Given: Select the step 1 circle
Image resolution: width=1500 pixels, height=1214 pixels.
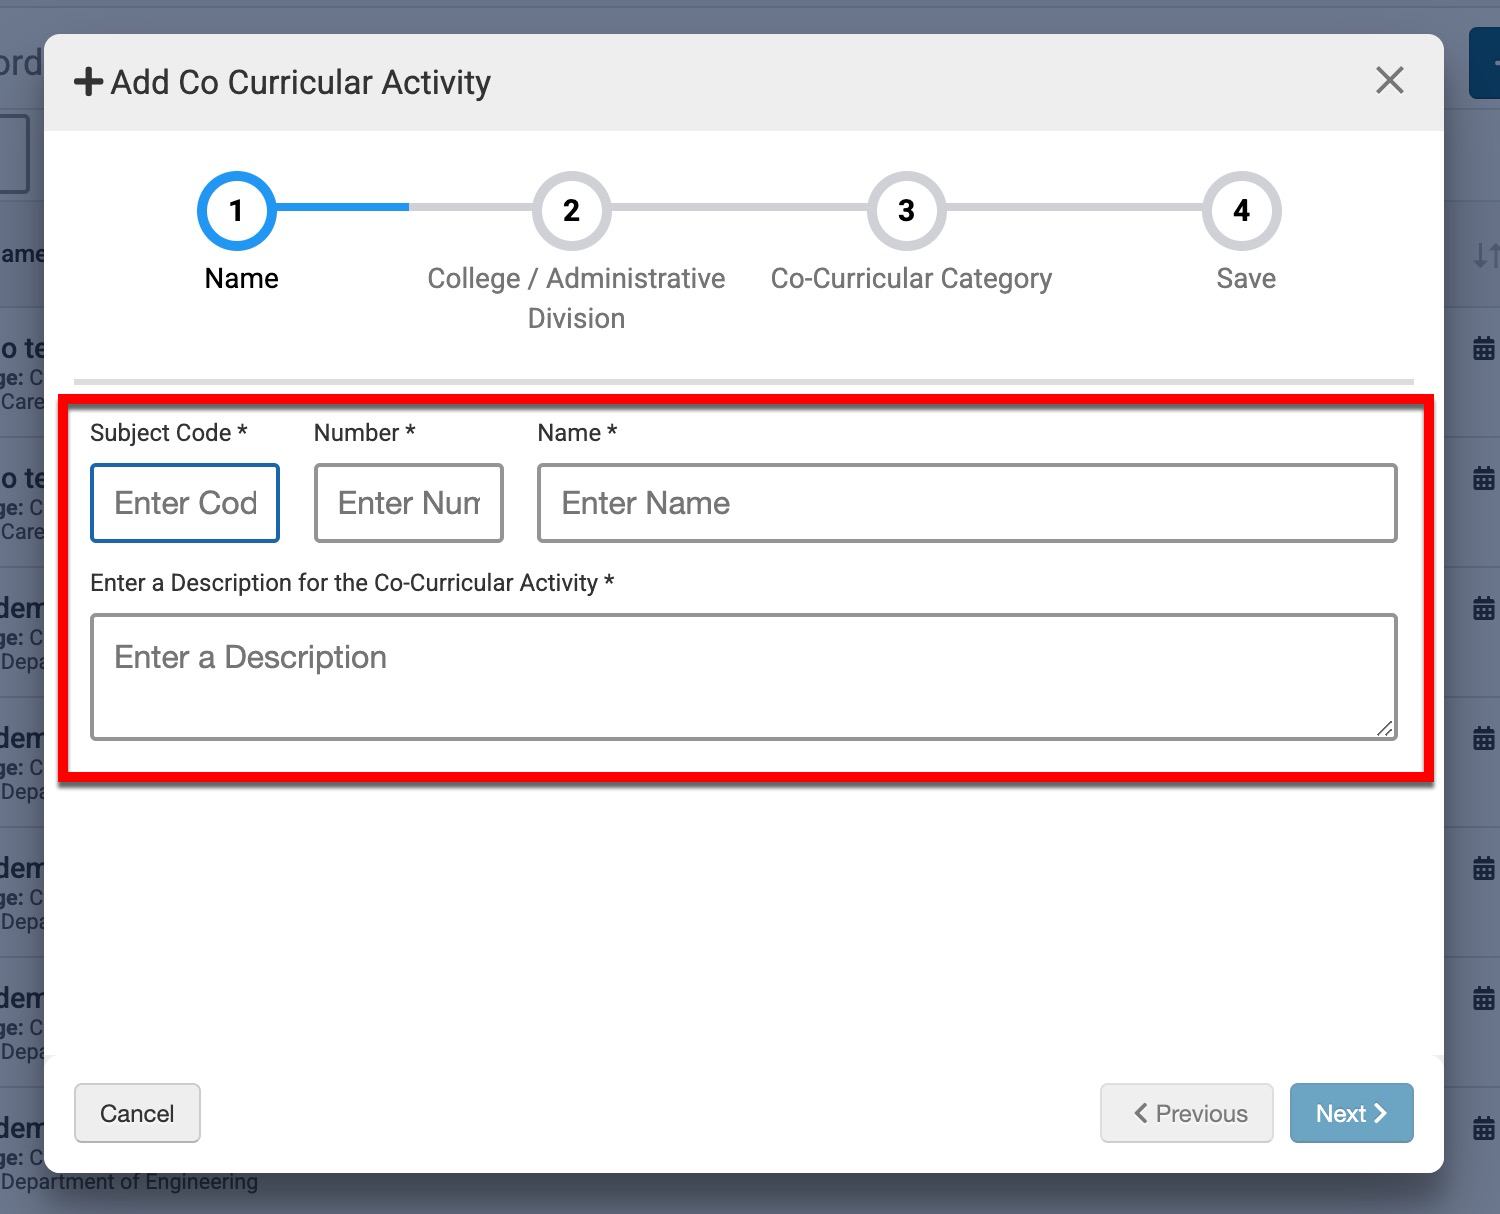Looking at the screenshot, I should 237,211.
